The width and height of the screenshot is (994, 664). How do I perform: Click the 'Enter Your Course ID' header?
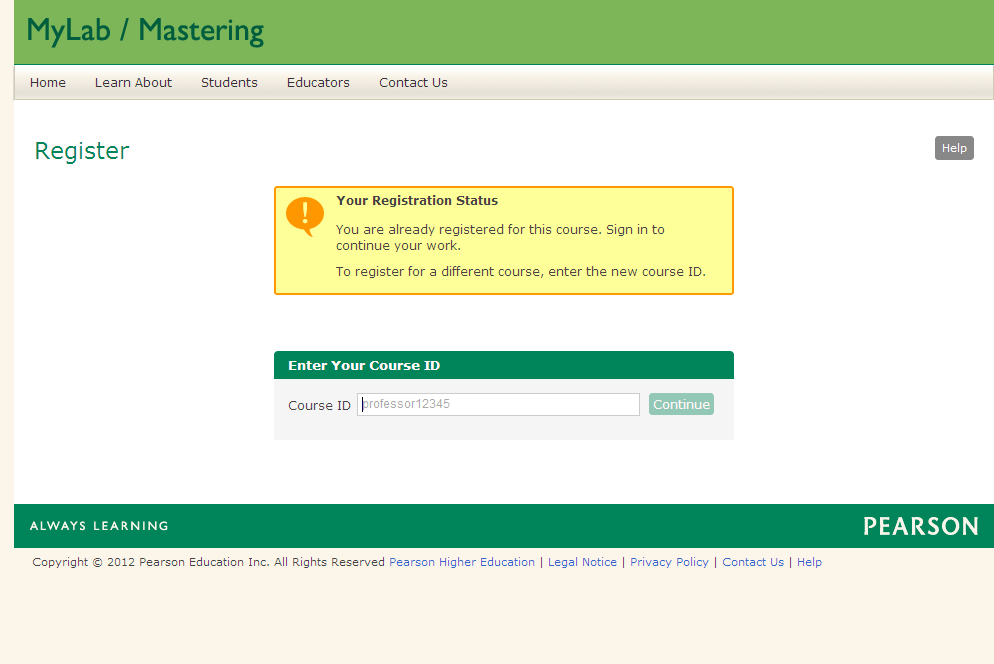click(364, 365)
